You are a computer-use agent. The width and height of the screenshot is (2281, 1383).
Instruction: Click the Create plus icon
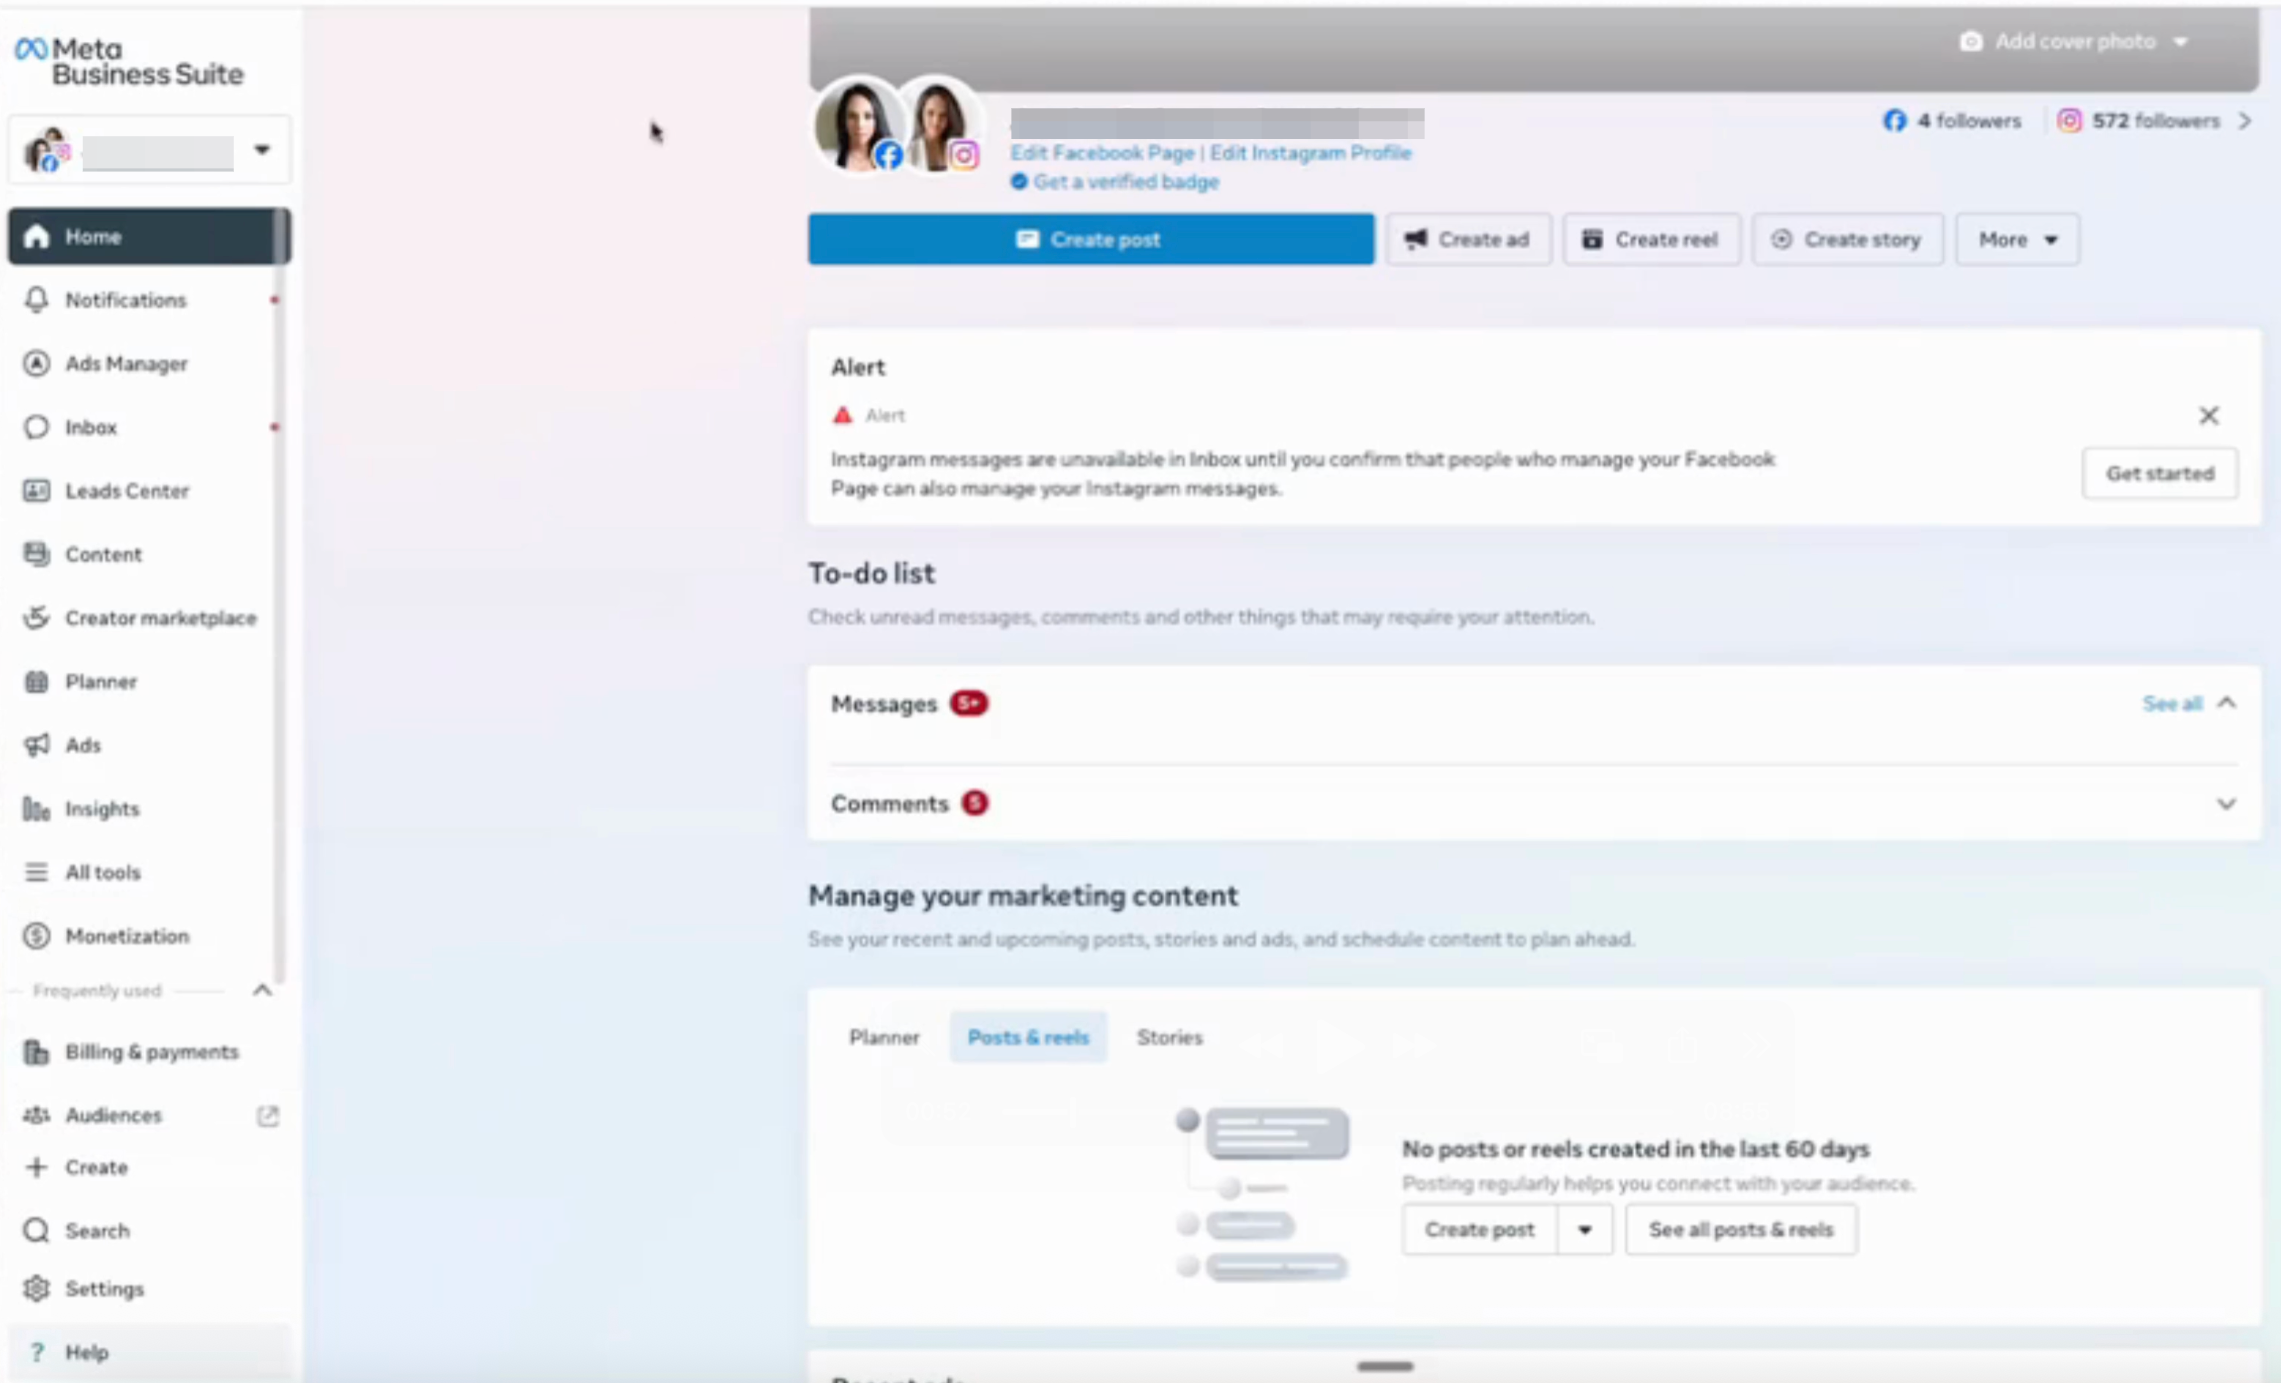tap(37, 1167)
